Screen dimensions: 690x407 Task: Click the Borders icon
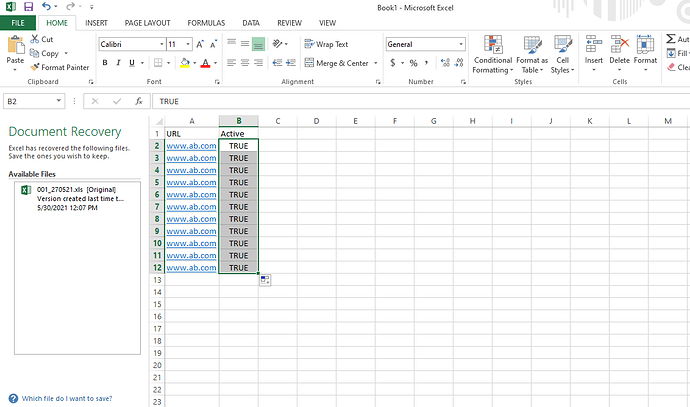(x=158, y=63)
